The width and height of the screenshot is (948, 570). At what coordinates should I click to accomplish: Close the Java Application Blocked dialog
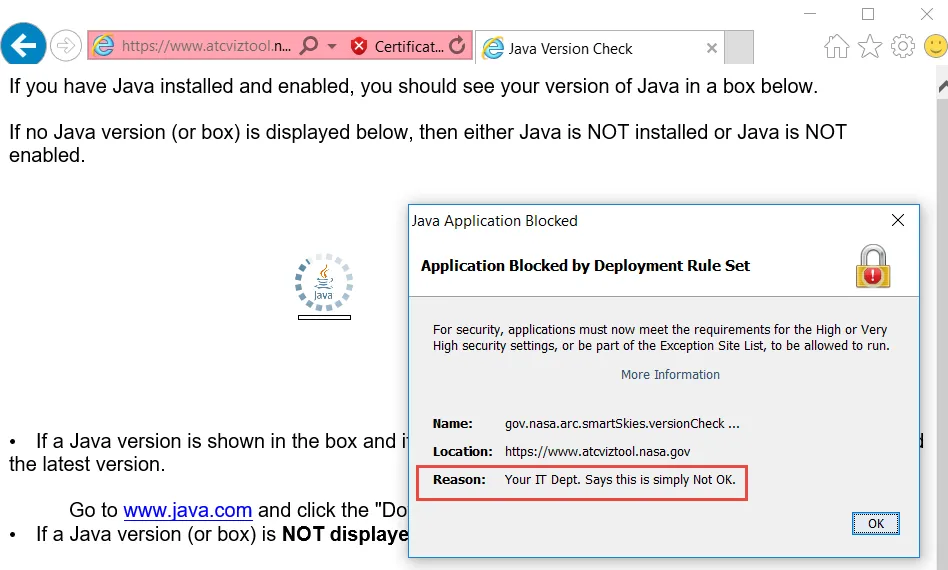pyautogui.click(x=898, y=220)
